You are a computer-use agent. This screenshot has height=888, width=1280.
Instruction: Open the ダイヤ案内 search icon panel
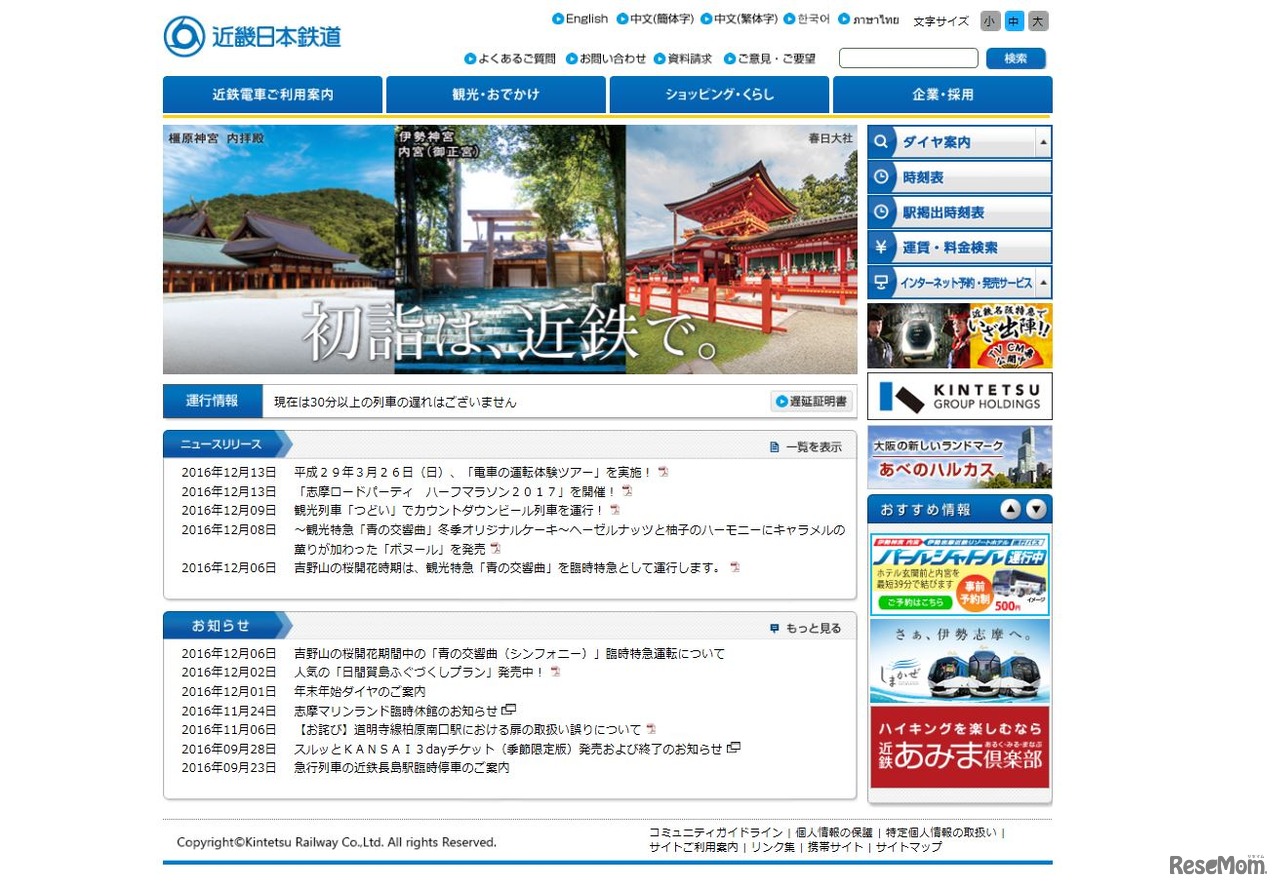coord(881,141)
